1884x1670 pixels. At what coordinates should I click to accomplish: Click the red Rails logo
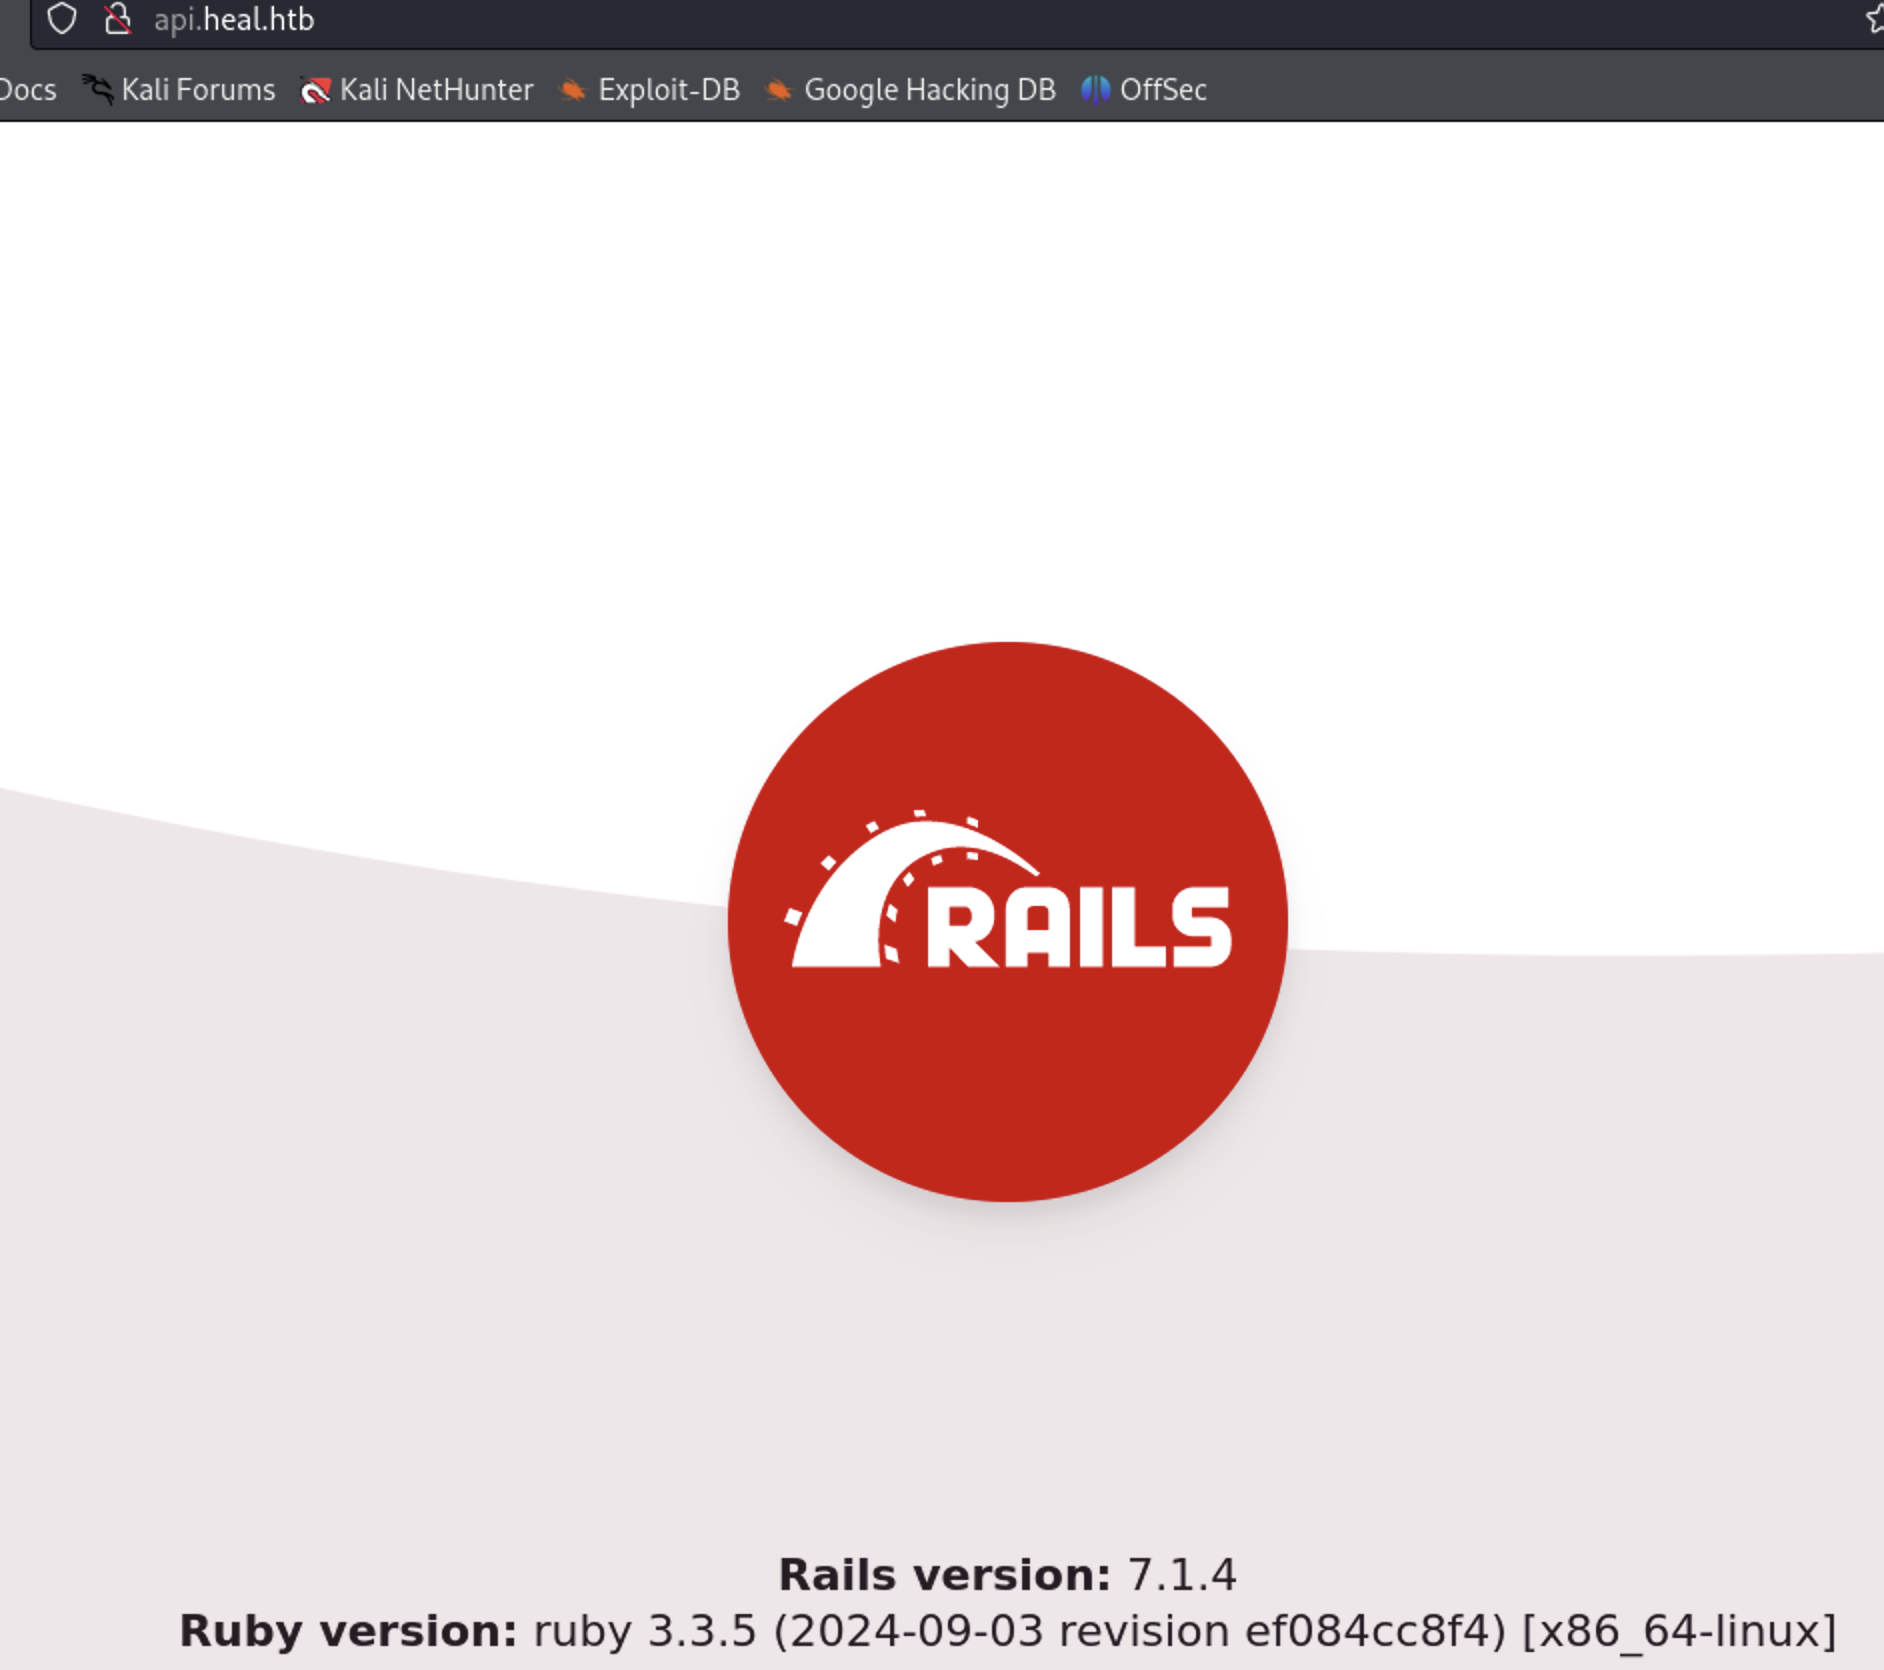coord(1008,921)
